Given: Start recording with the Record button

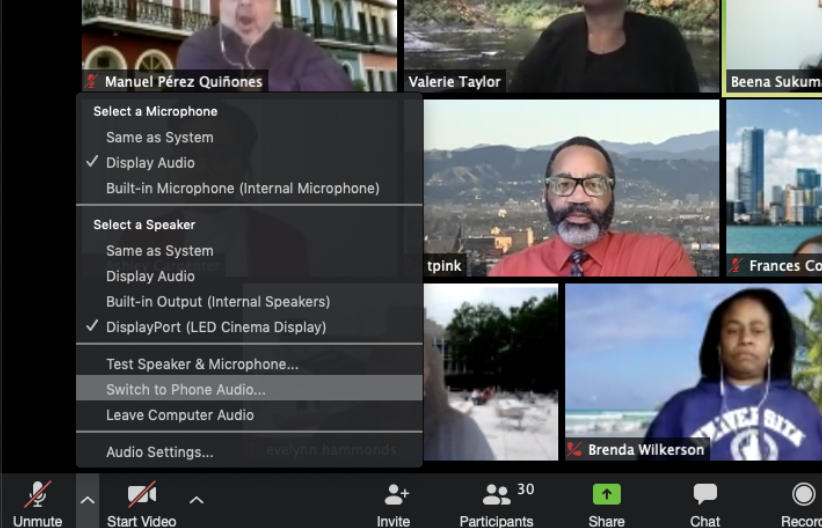Looking at the screenshot, I should point(803,494).
